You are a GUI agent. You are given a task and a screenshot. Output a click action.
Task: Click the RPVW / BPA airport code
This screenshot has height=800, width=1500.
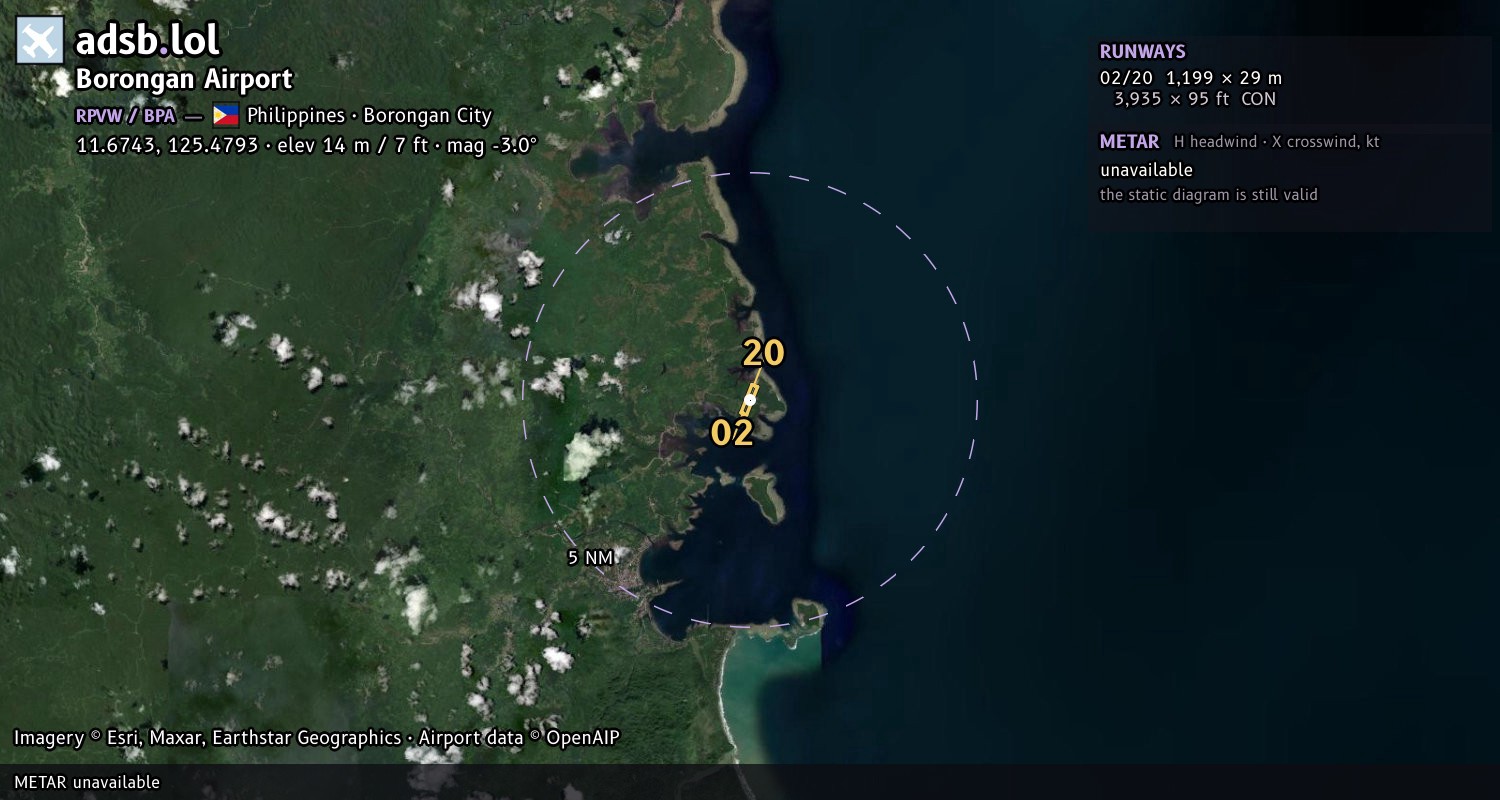click(125, 115)
